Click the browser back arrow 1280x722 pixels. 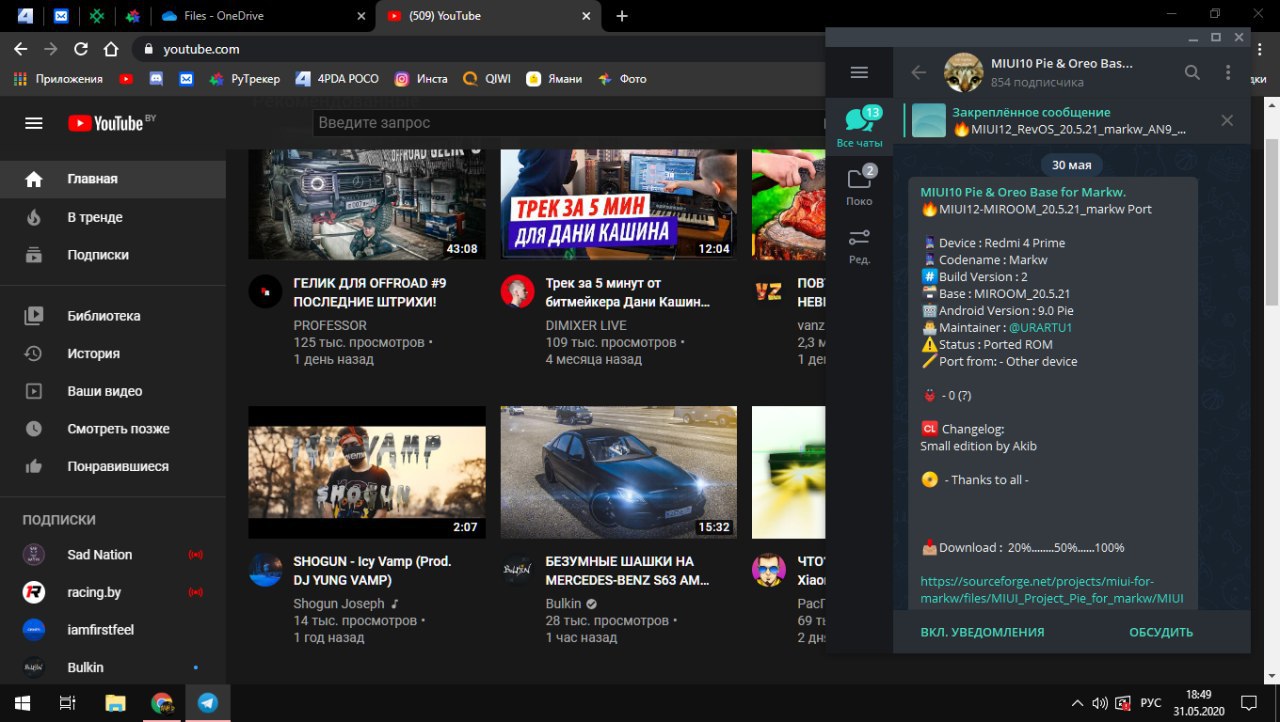(x=20, y=49)
